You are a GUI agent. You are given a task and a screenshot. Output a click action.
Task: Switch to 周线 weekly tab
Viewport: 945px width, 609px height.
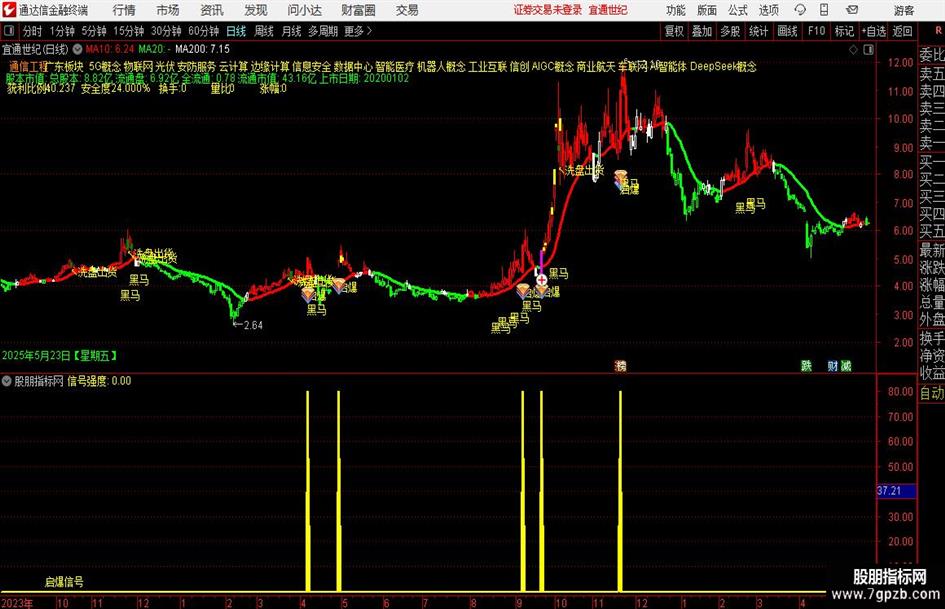click(x=264, y=31)
